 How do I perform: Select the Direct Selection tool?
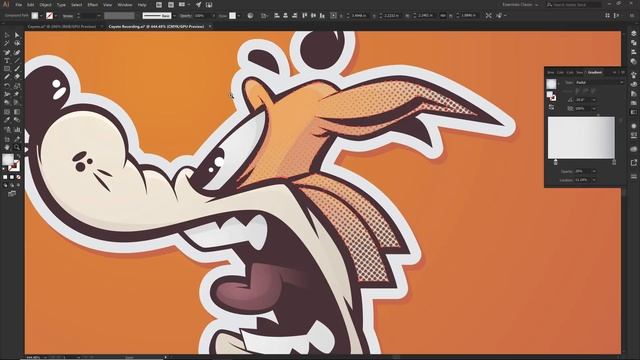click(17, 36)
